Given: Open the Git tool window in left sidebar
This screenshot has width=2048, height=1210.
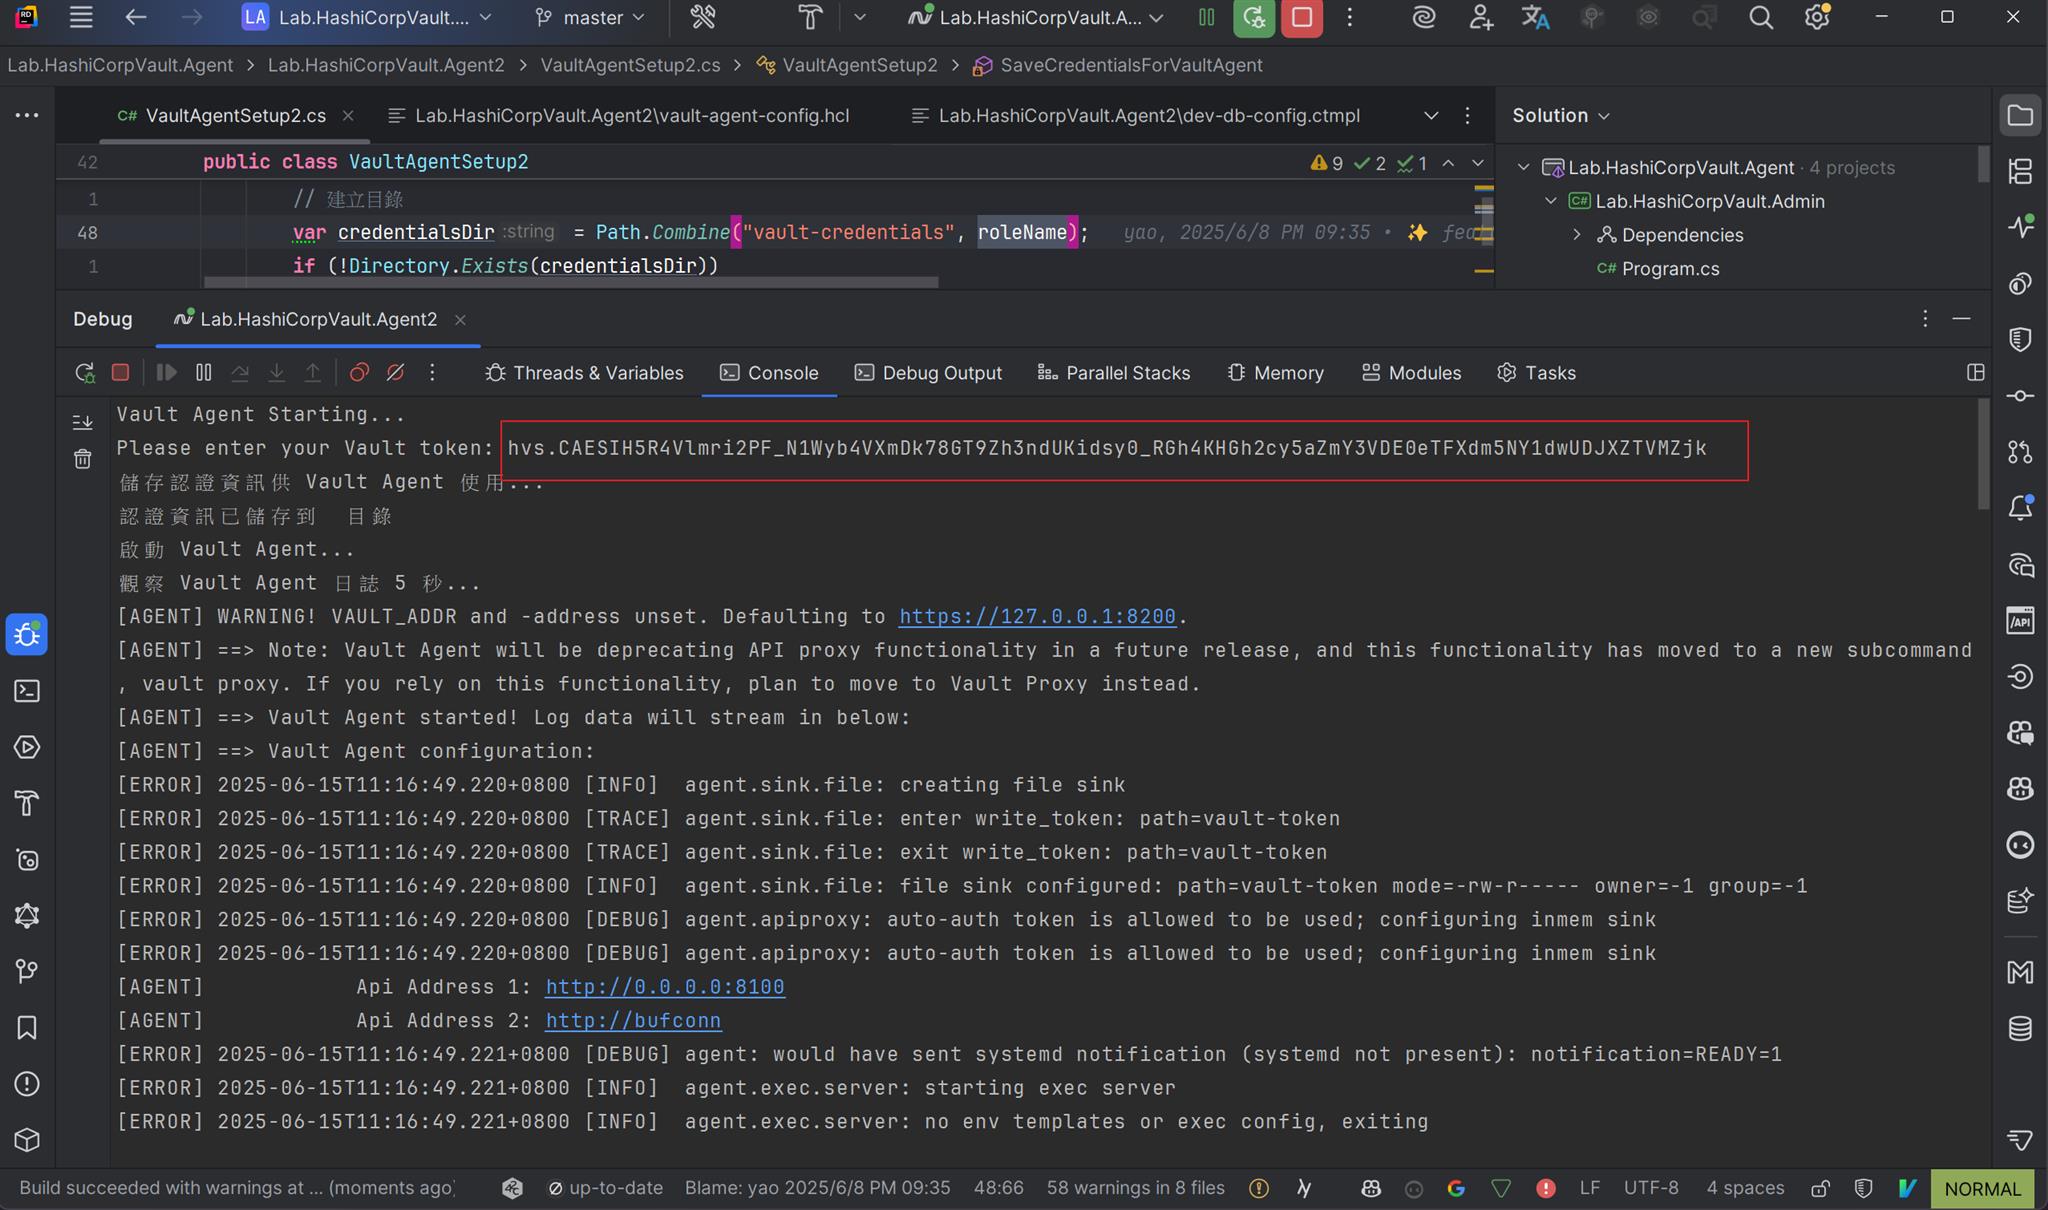Looking at the screenshot, I should coord(27,971).
